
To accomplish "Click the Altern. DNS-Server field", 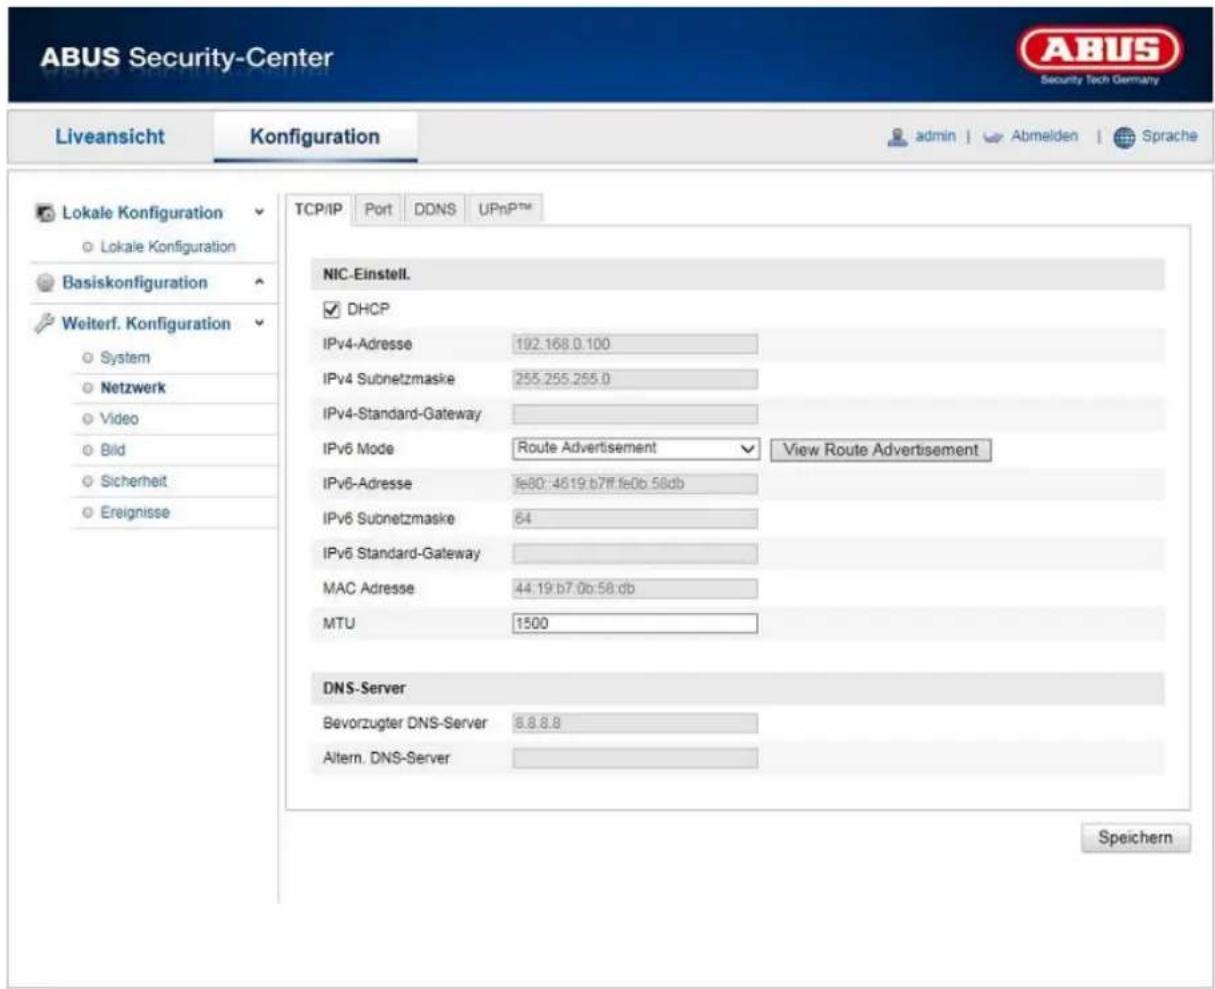I will [635, 758].
